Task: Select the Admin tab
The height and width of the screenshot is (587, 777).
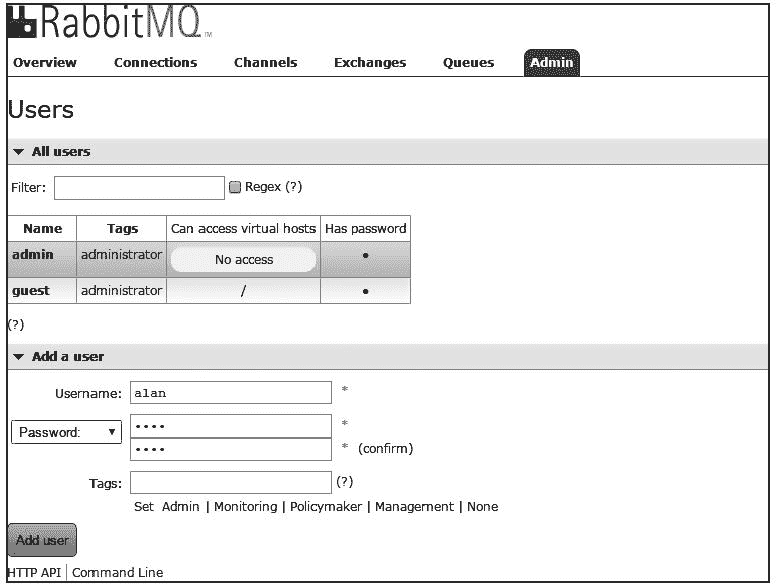Action: coord(551,63)
